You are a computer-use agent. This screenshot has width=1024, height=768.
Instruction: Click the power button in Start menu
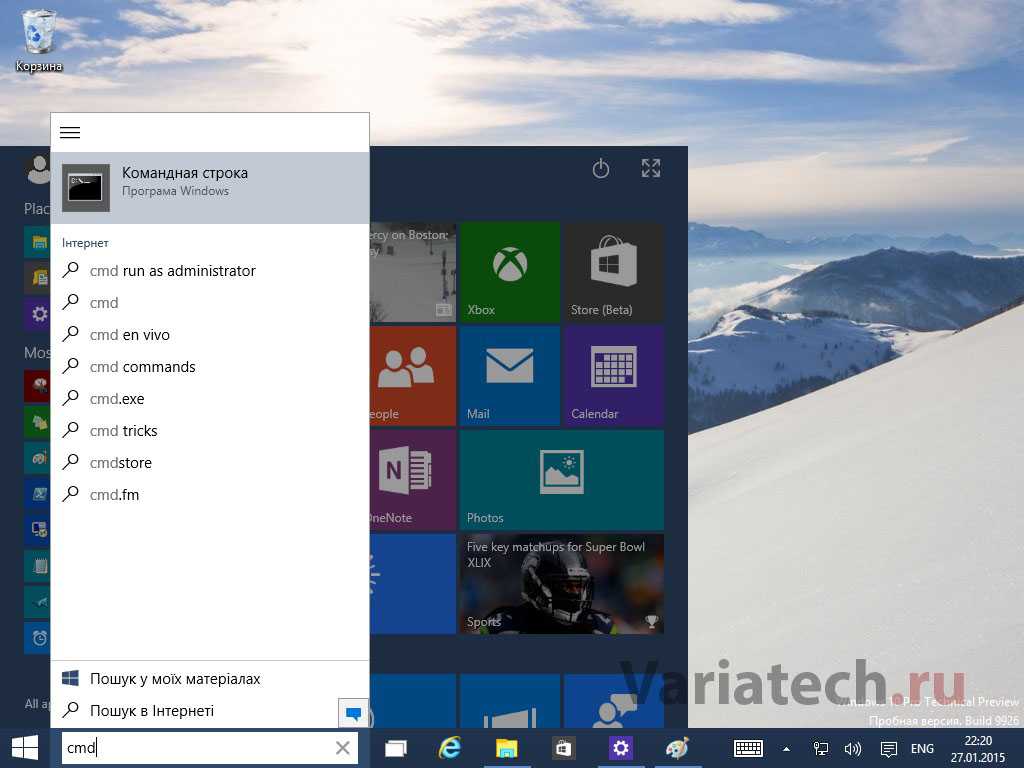(601, 169)
